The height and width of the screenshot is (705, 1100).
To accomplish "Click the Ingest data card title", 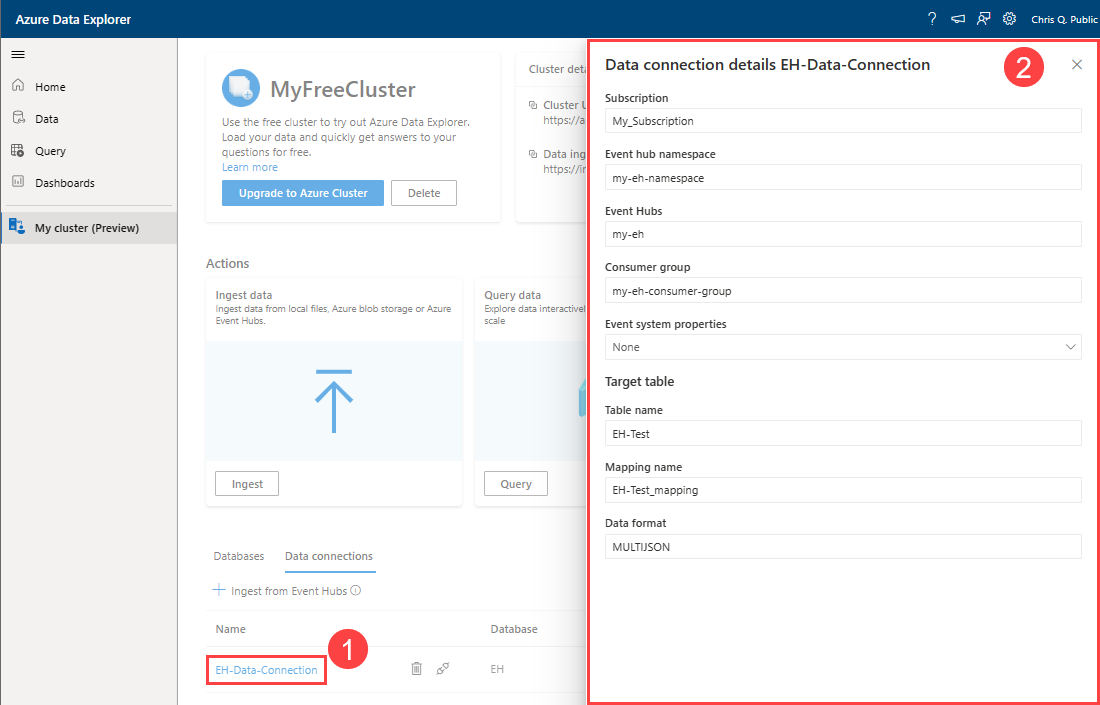I will tap(243, 295).
